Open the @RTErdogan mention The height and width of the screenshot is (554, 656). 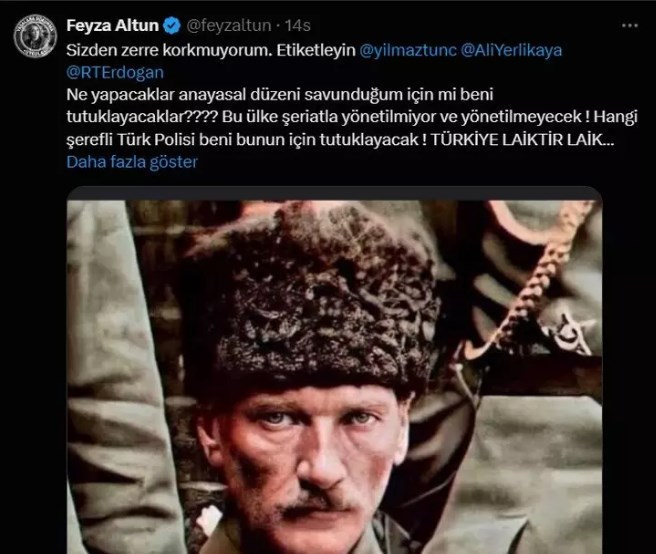click(115, 72)
